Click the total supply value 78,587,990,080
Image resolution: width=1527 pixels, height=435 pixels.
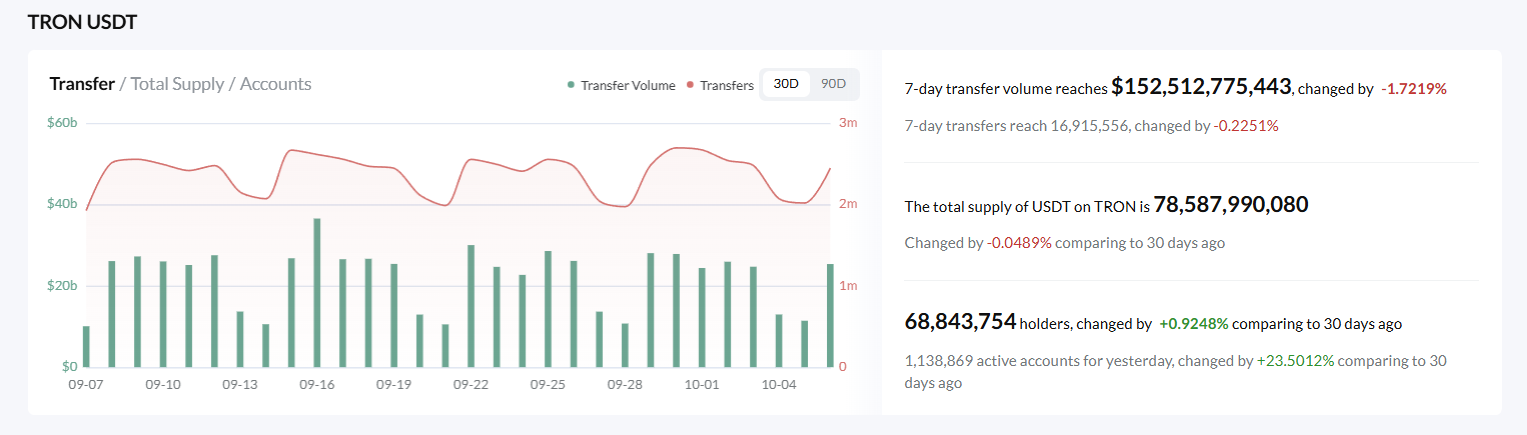(1231, 205)
